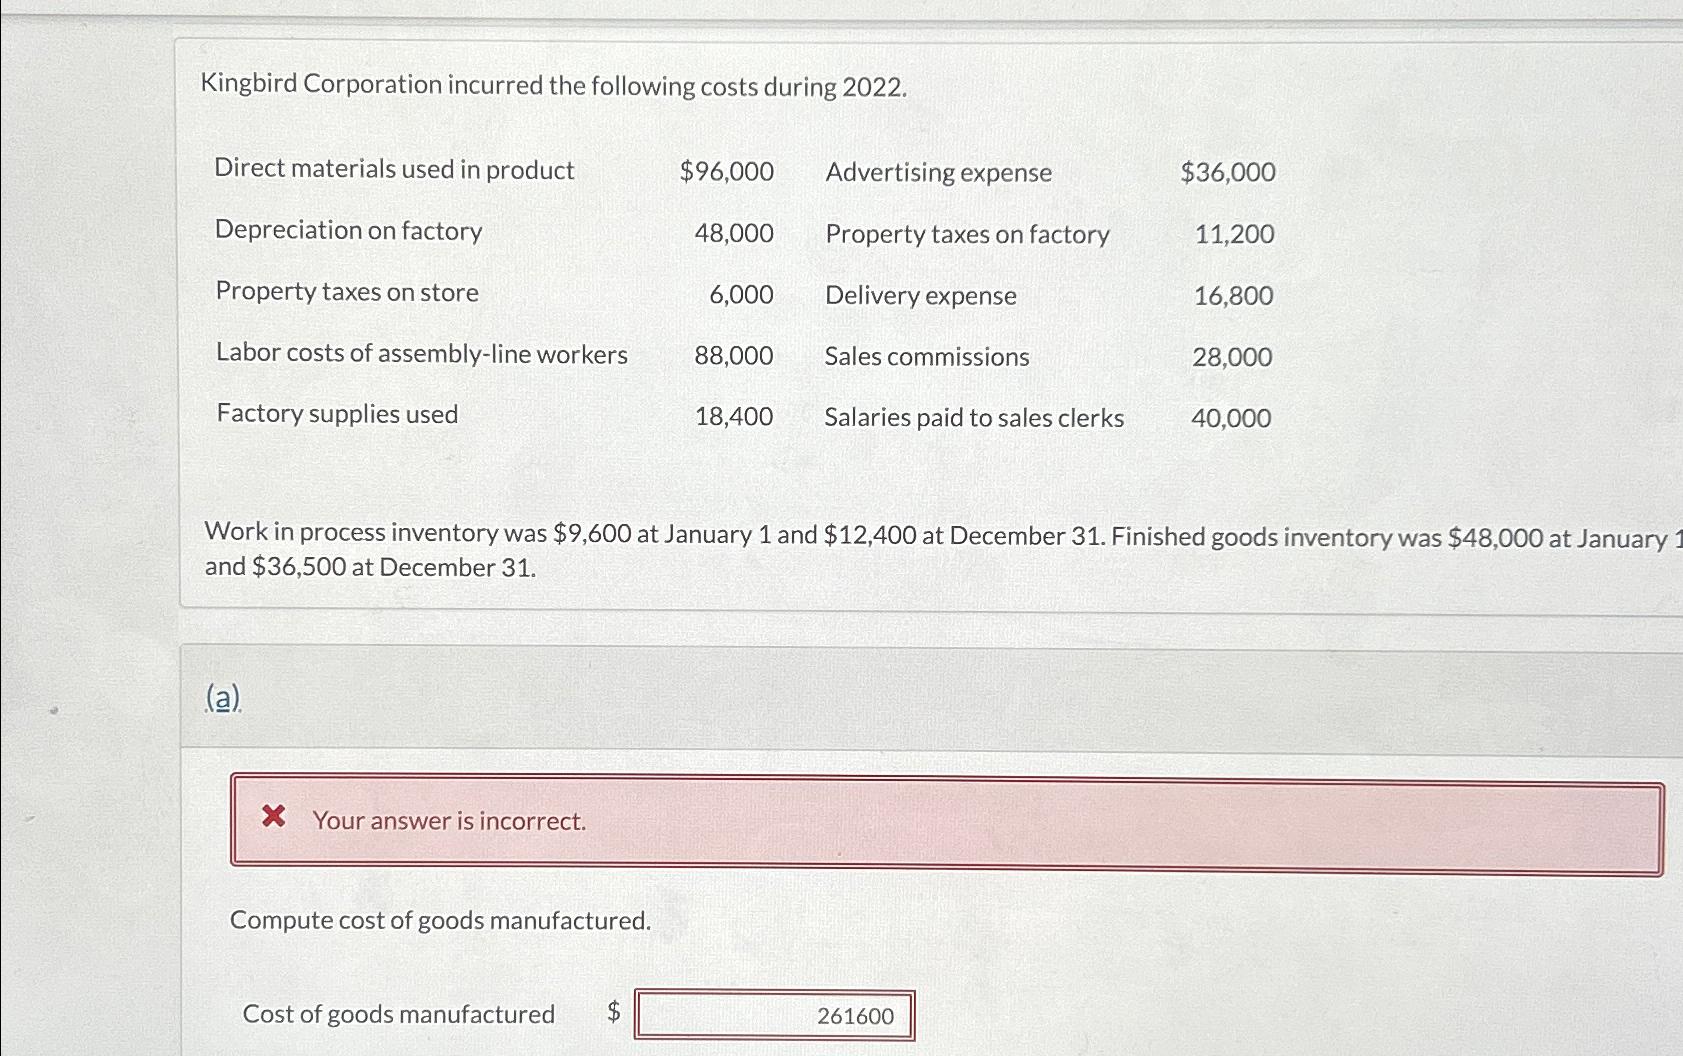The height and width of the screenshot is (1056, 1683).
Task: Select the Delivery expense value 16,800
Action: (1235, 295)
